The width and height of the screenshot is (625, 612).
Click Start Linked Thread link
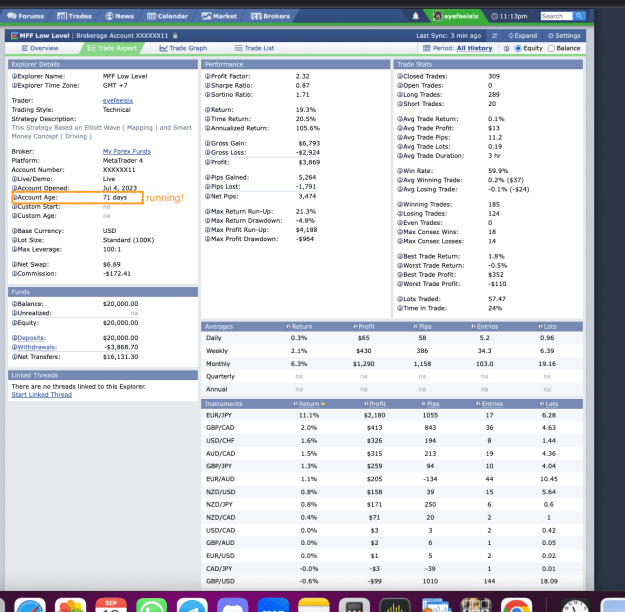[42, 394]
